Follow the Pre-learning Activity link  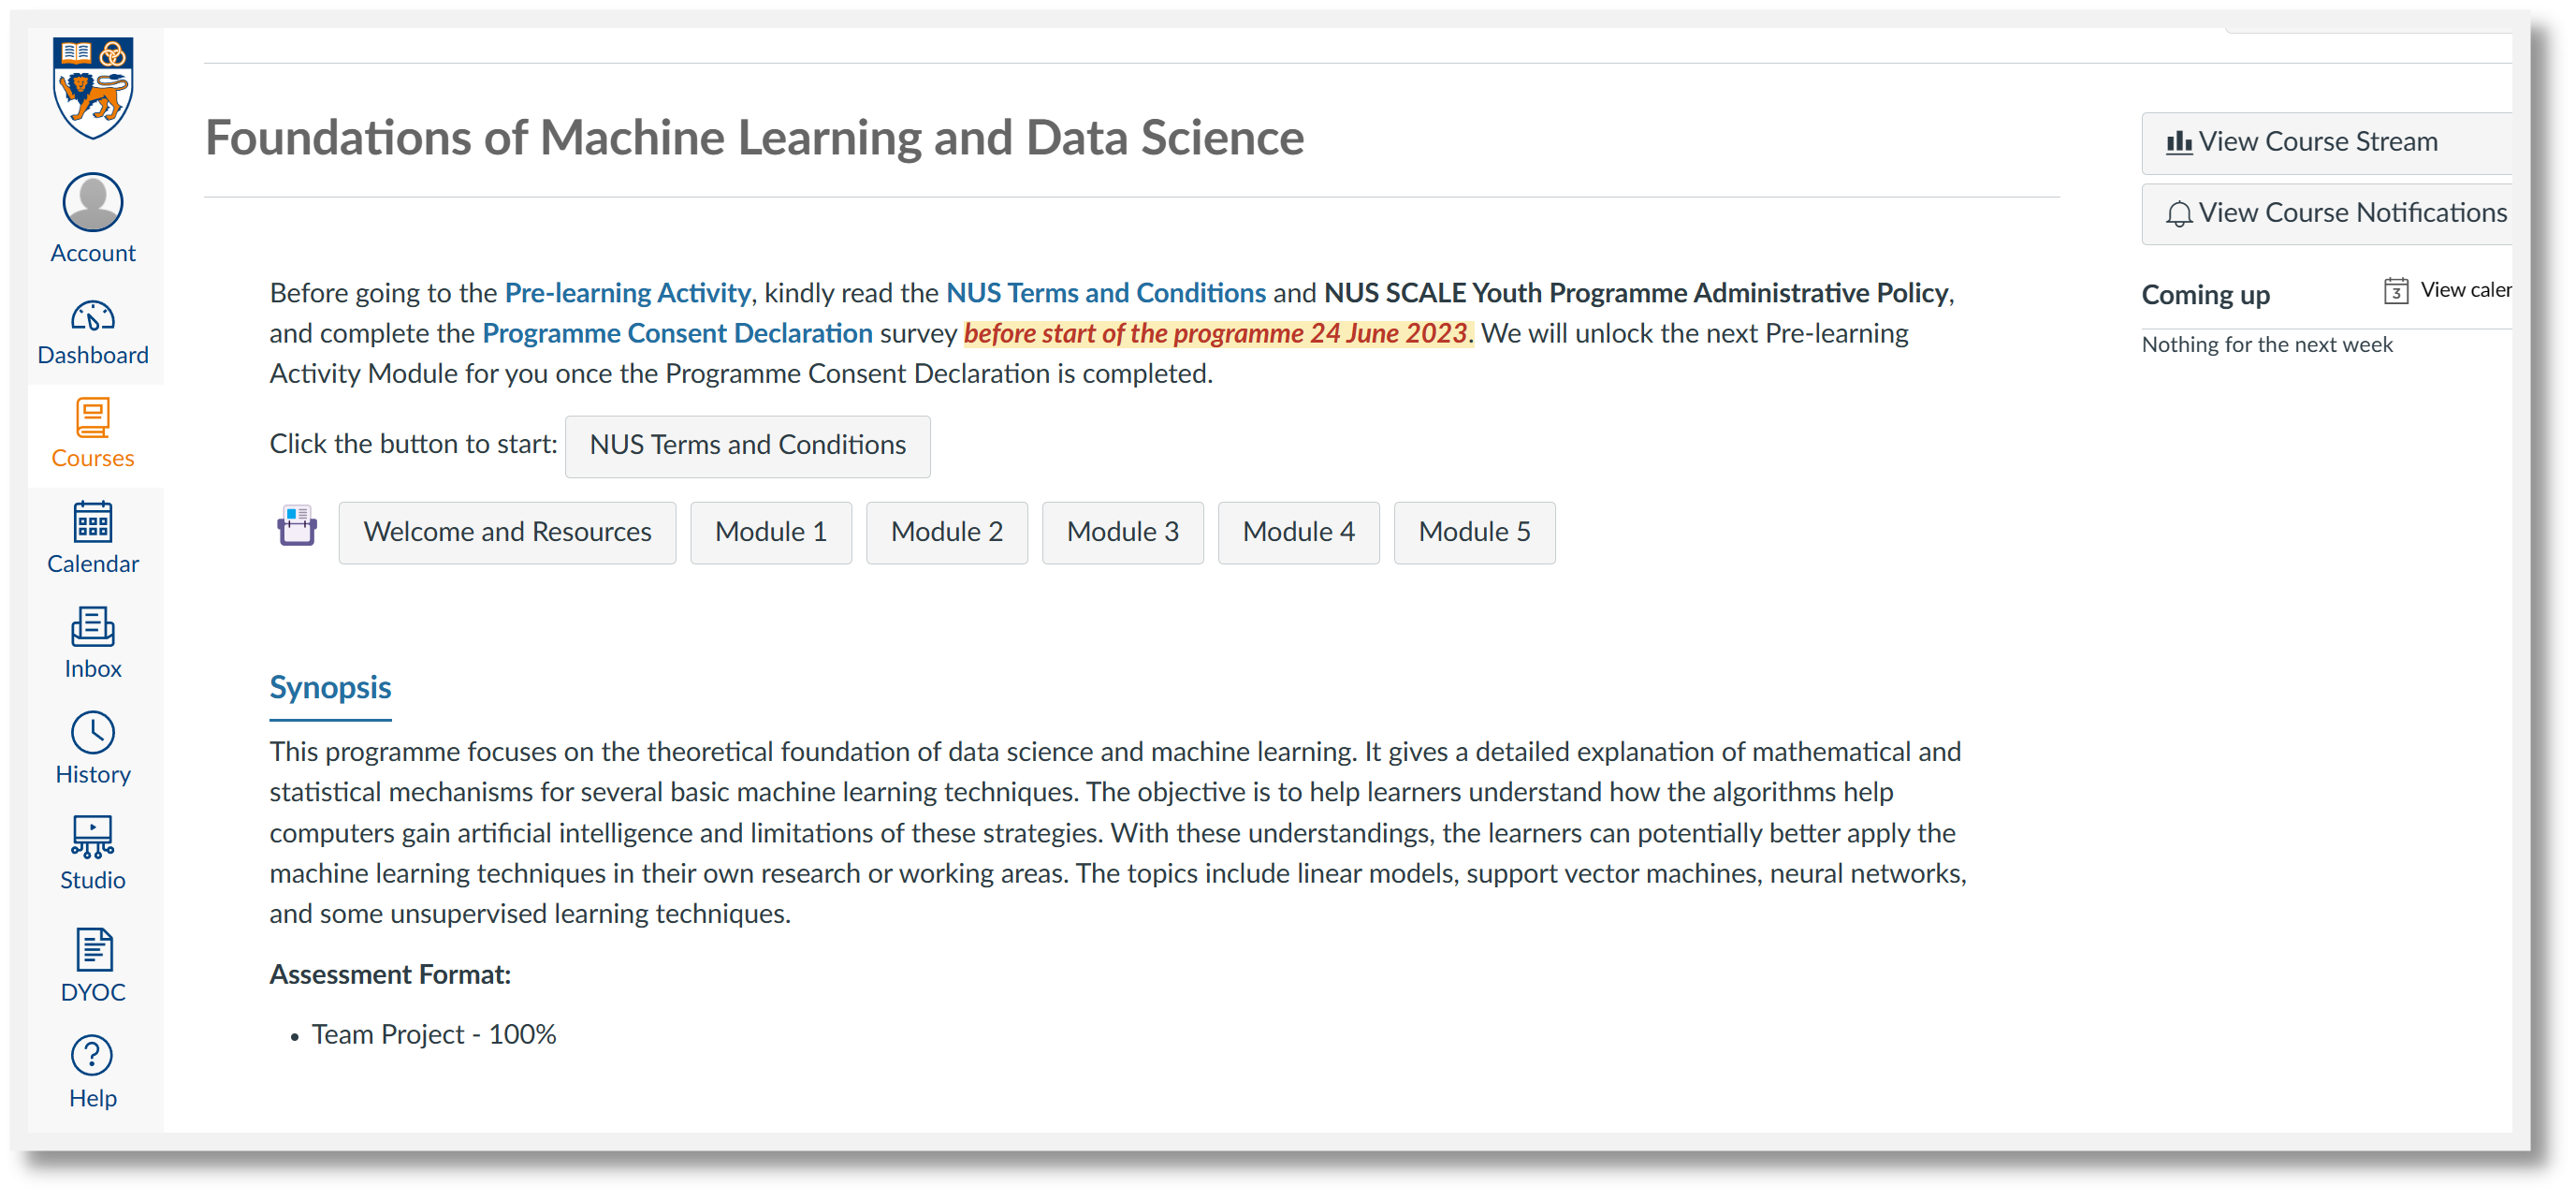(x=627, y=293)
